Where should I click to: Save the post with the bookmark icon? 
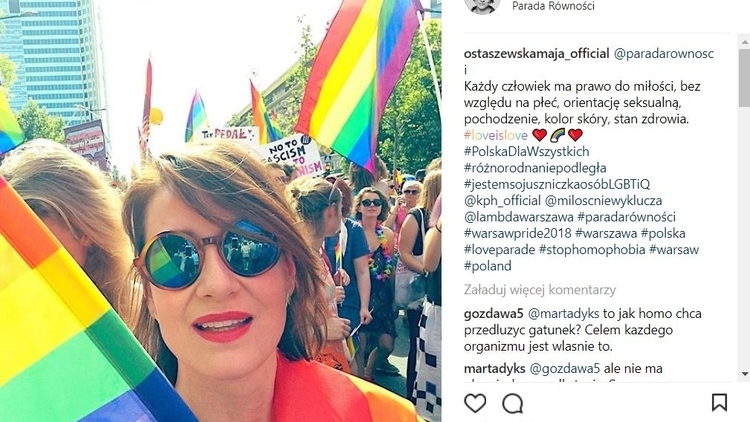[719, 402]
